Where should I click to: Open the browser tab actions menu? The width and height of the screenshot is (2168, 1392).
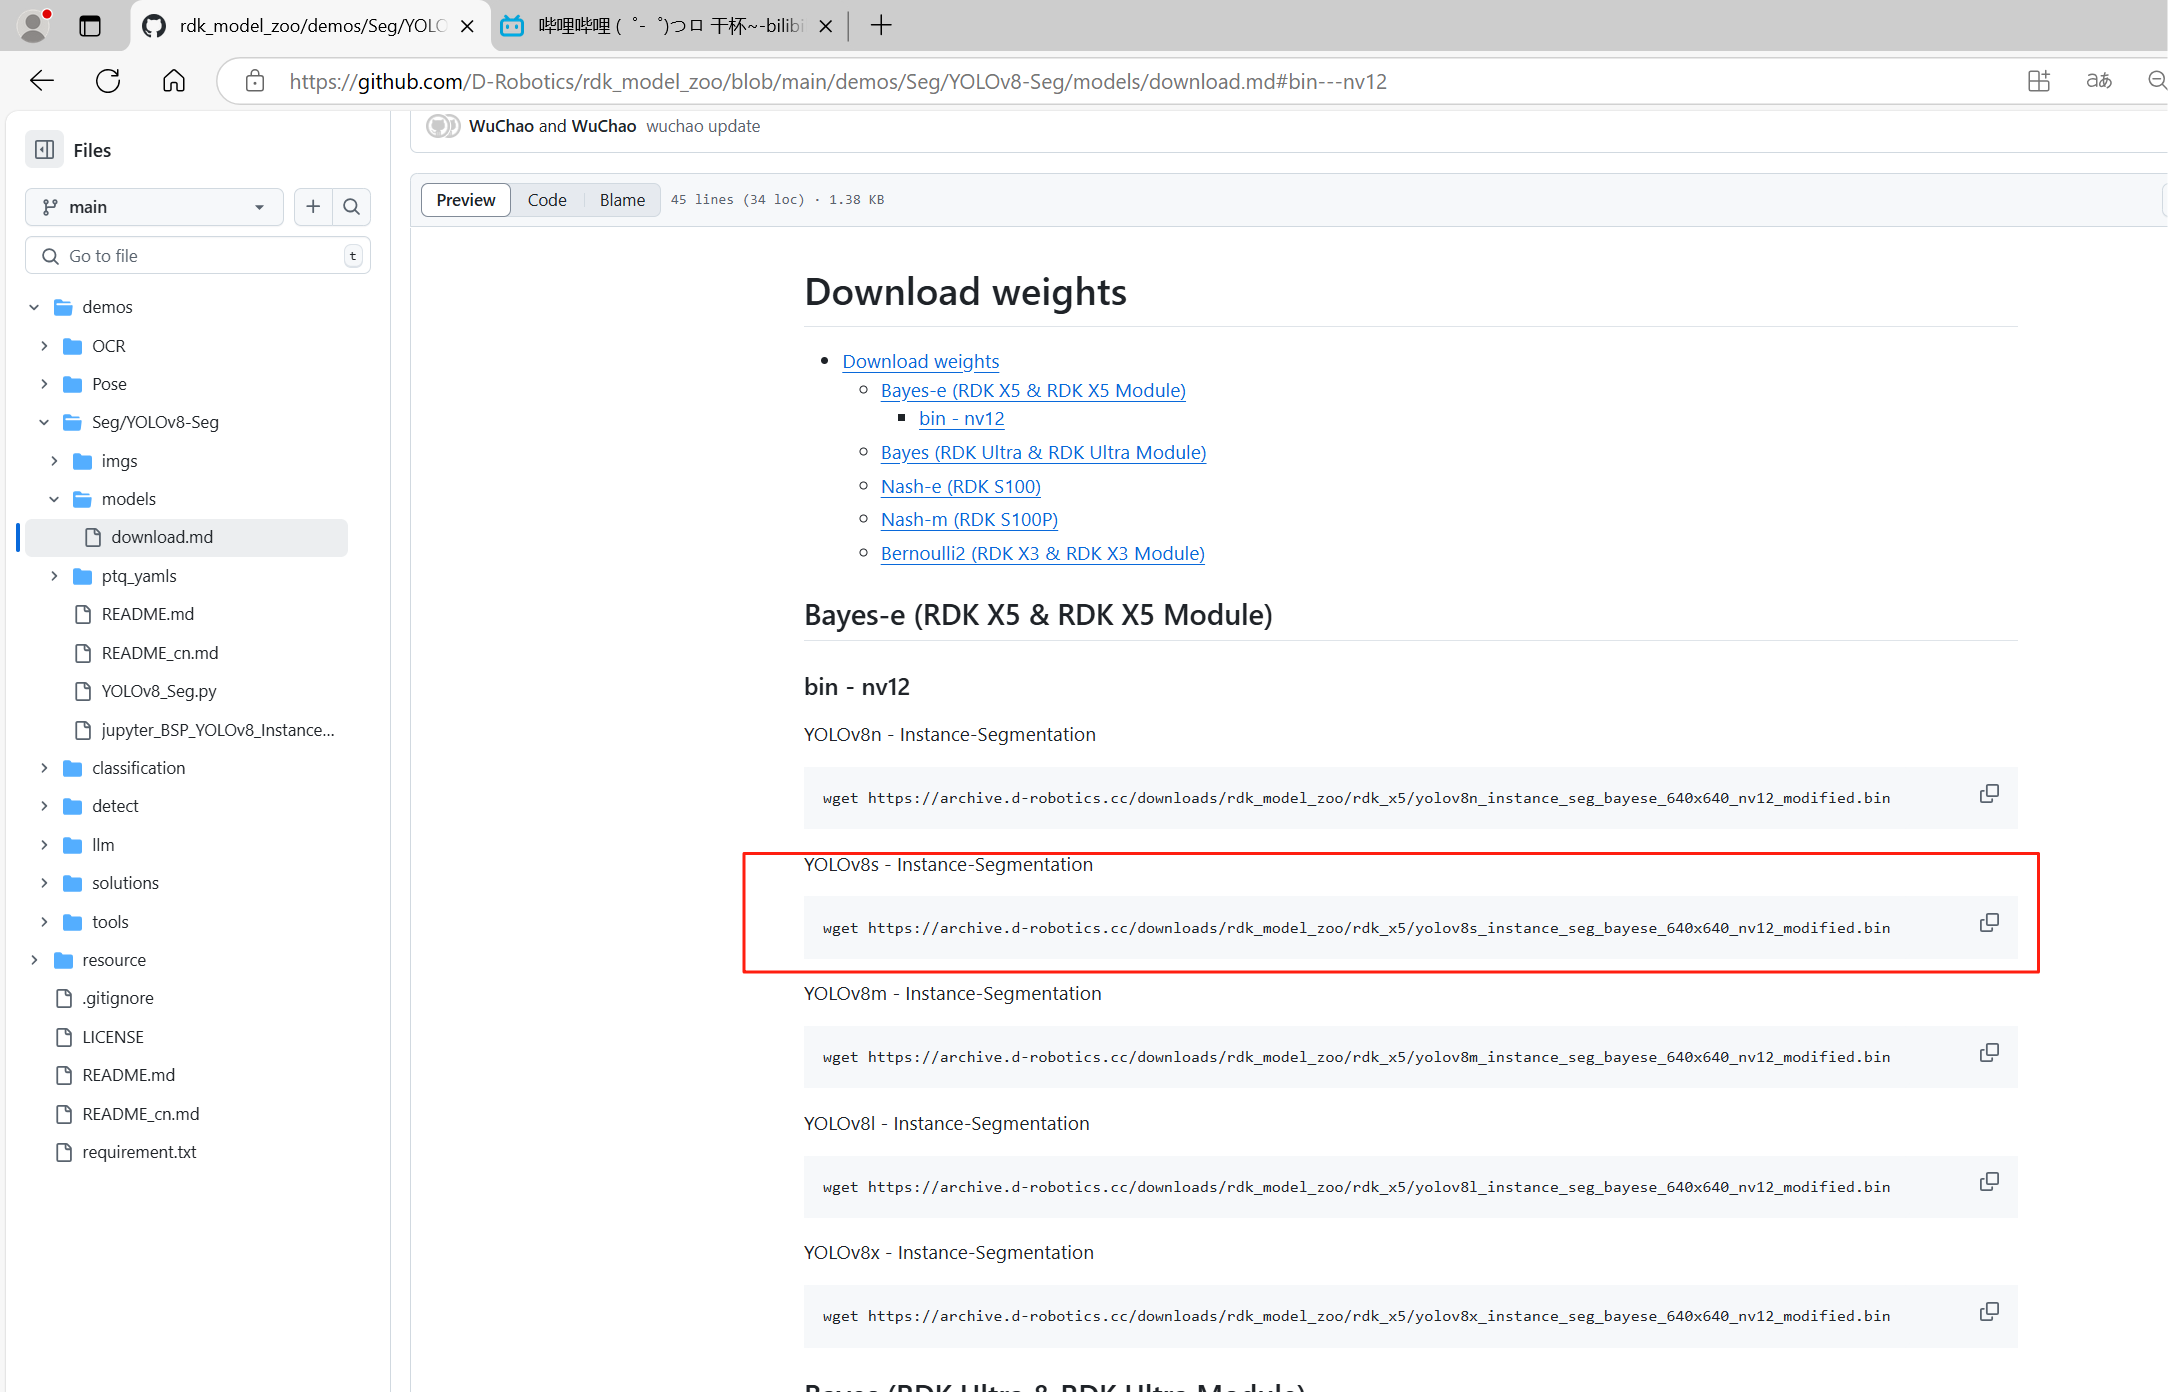[90, 26]
